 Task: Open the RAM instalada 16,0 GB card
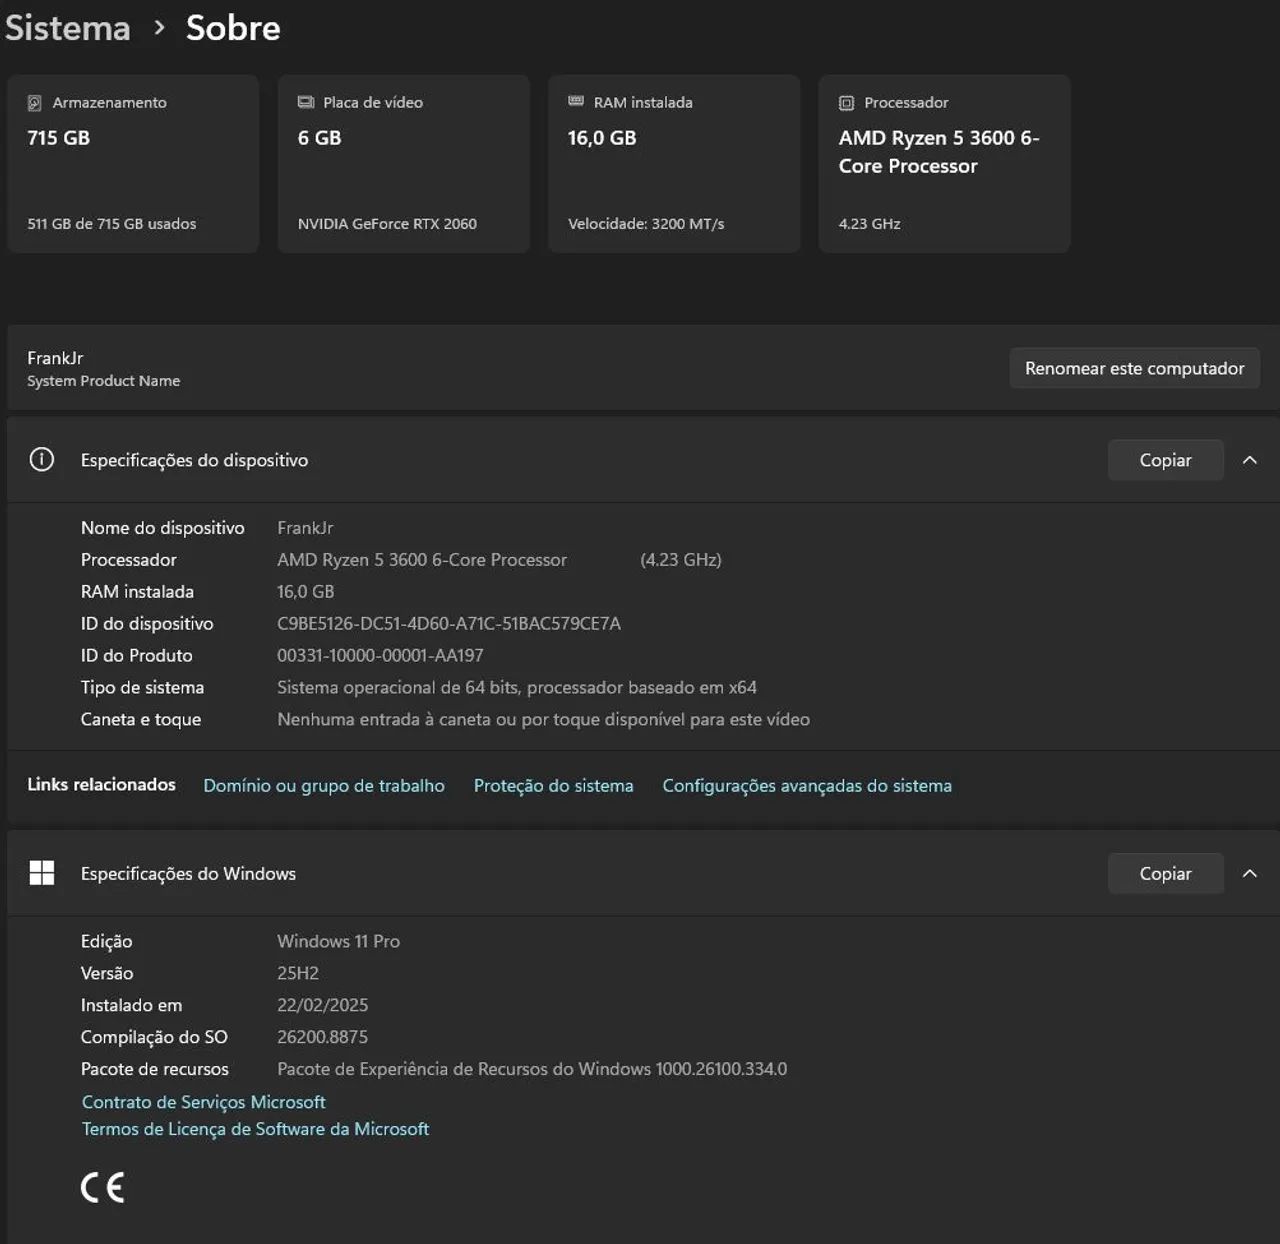click(x=674, y=164)
